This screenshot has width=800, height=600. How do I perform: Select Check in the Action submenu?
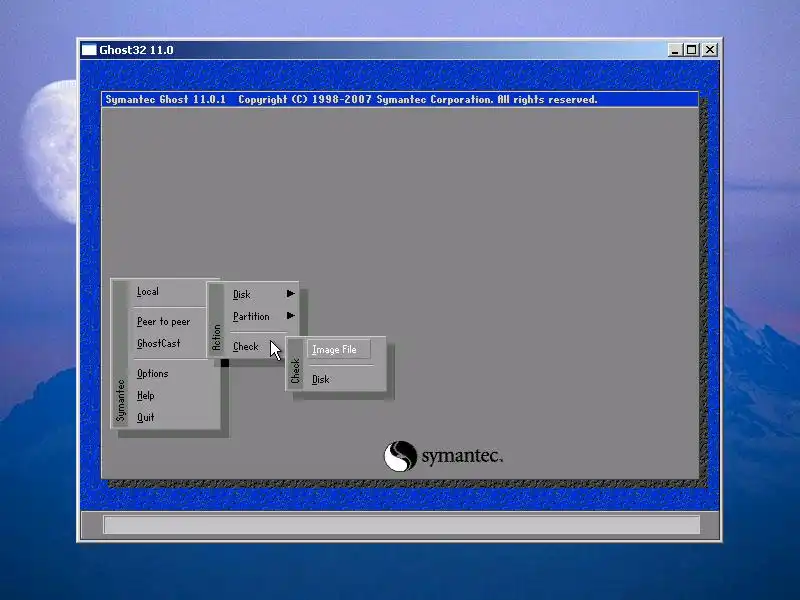point(246,346)
